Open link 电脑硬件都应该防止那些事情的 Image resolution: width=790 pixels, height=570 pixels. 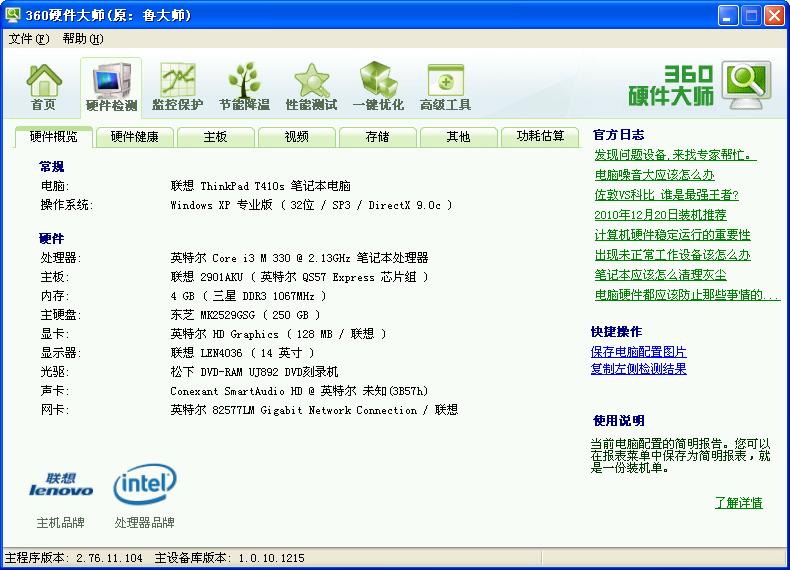pos(687,295)
